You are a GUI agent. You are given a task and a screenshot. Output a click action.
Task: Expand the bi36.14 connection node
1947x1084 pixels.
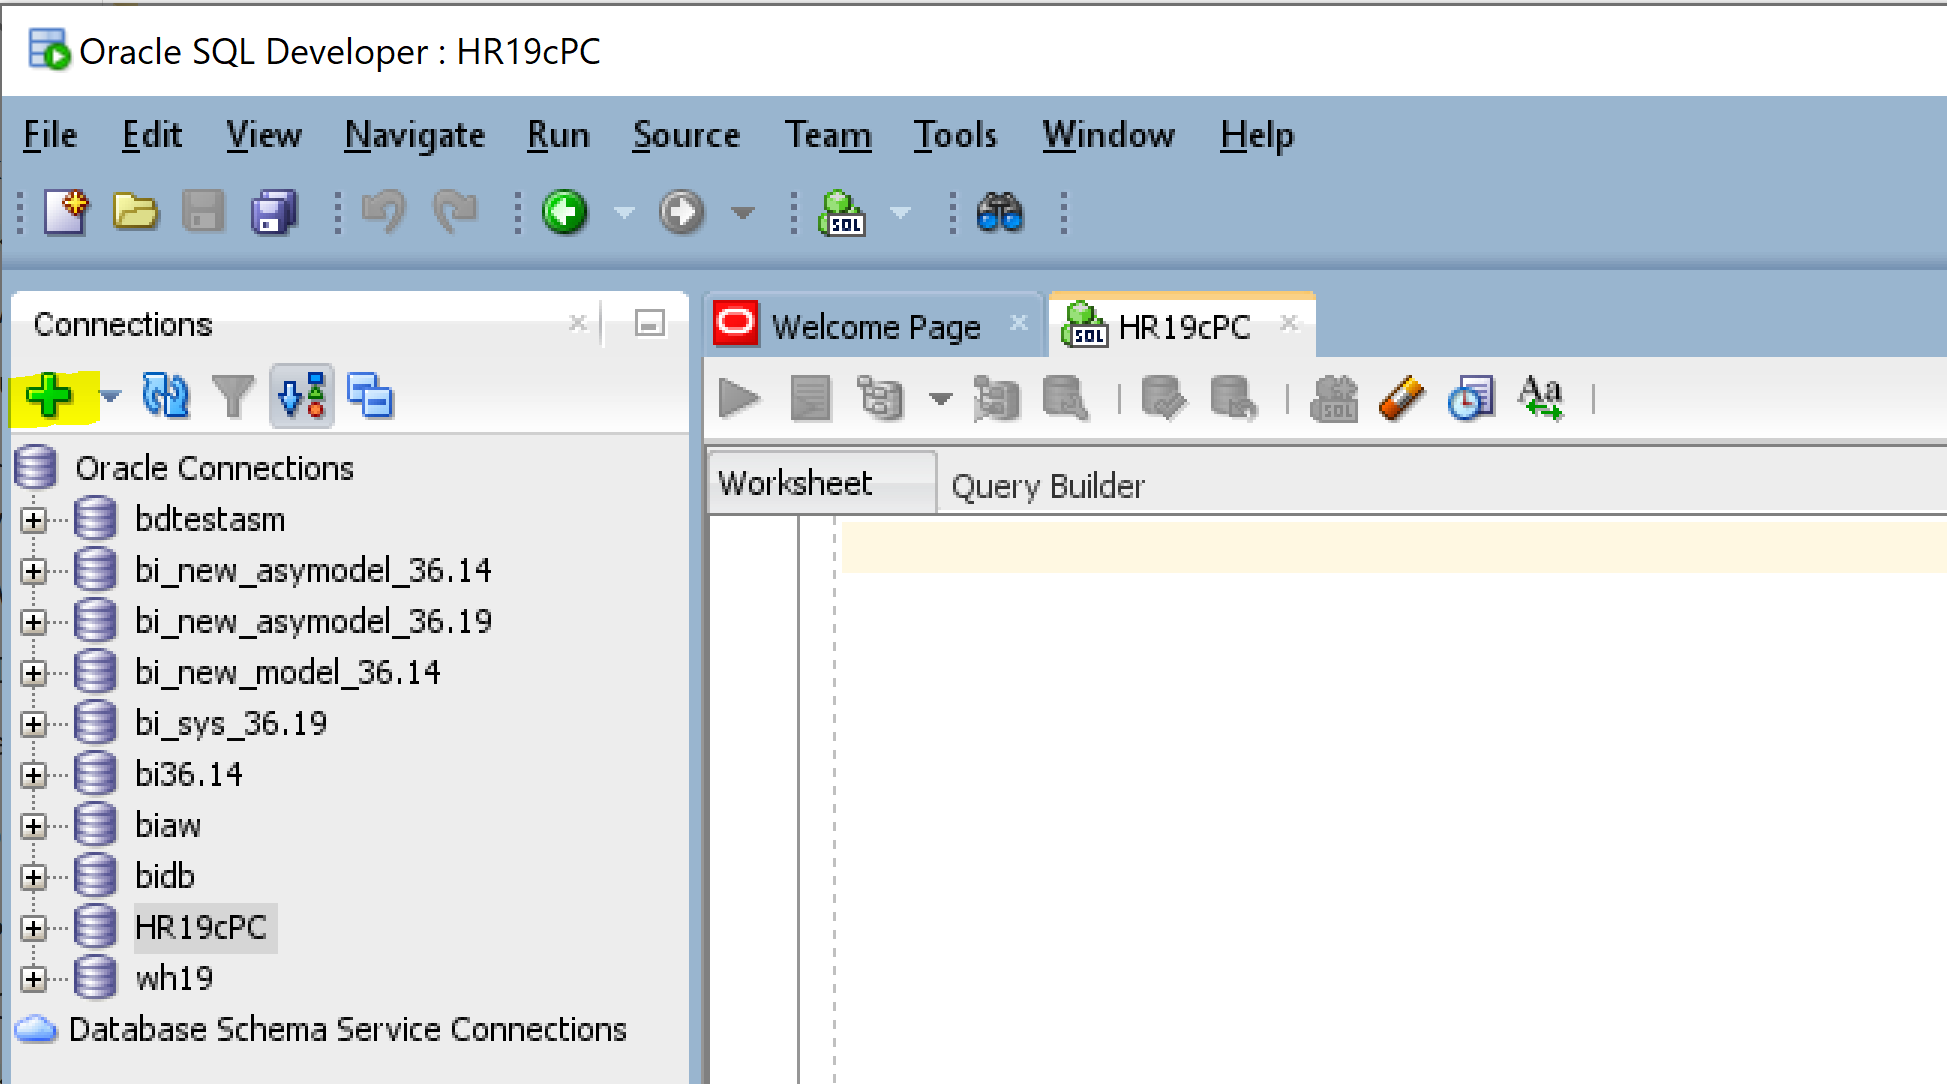34,775
